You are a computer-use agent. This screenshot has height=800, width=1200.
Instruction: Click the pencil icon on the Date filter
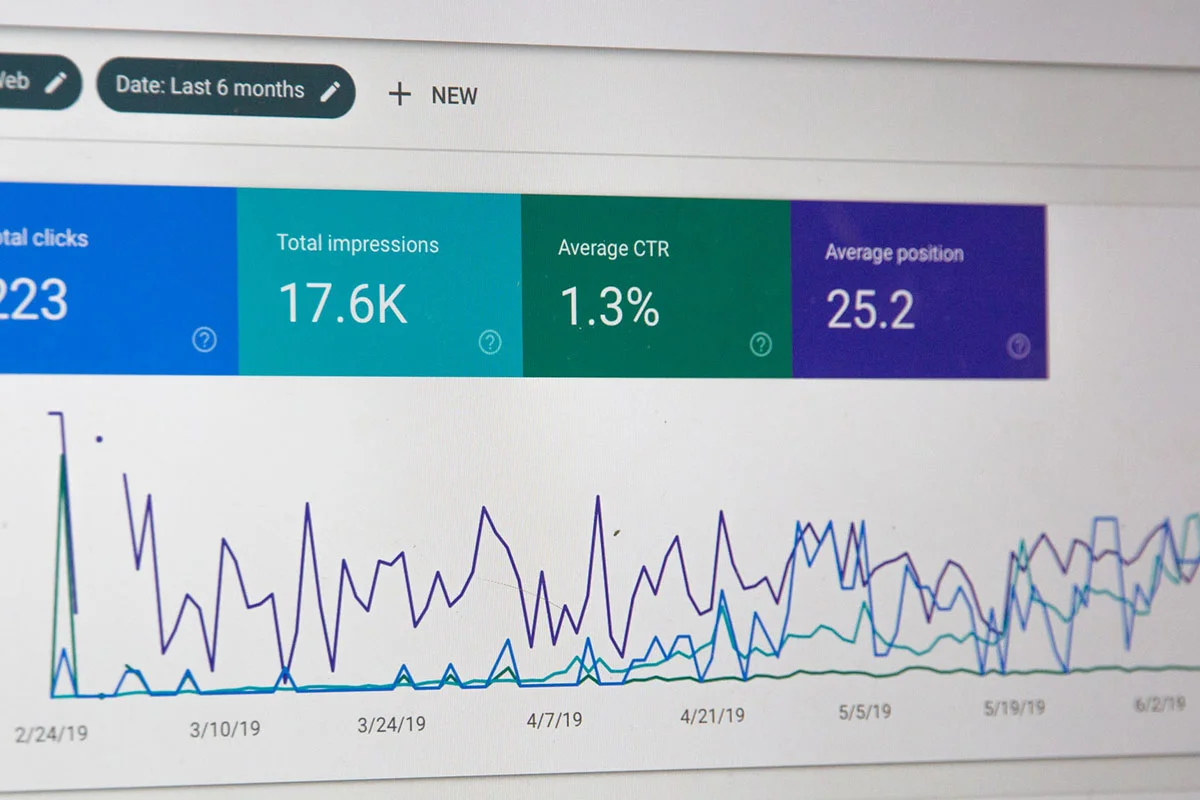[x=332, y=90]
